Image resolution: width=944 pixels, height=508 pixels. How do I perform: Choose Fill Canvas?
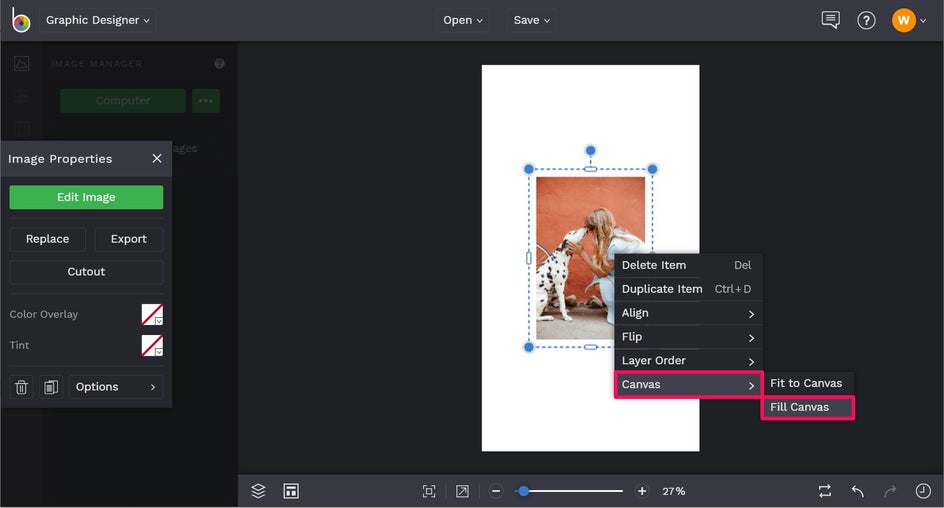point(807,407)
